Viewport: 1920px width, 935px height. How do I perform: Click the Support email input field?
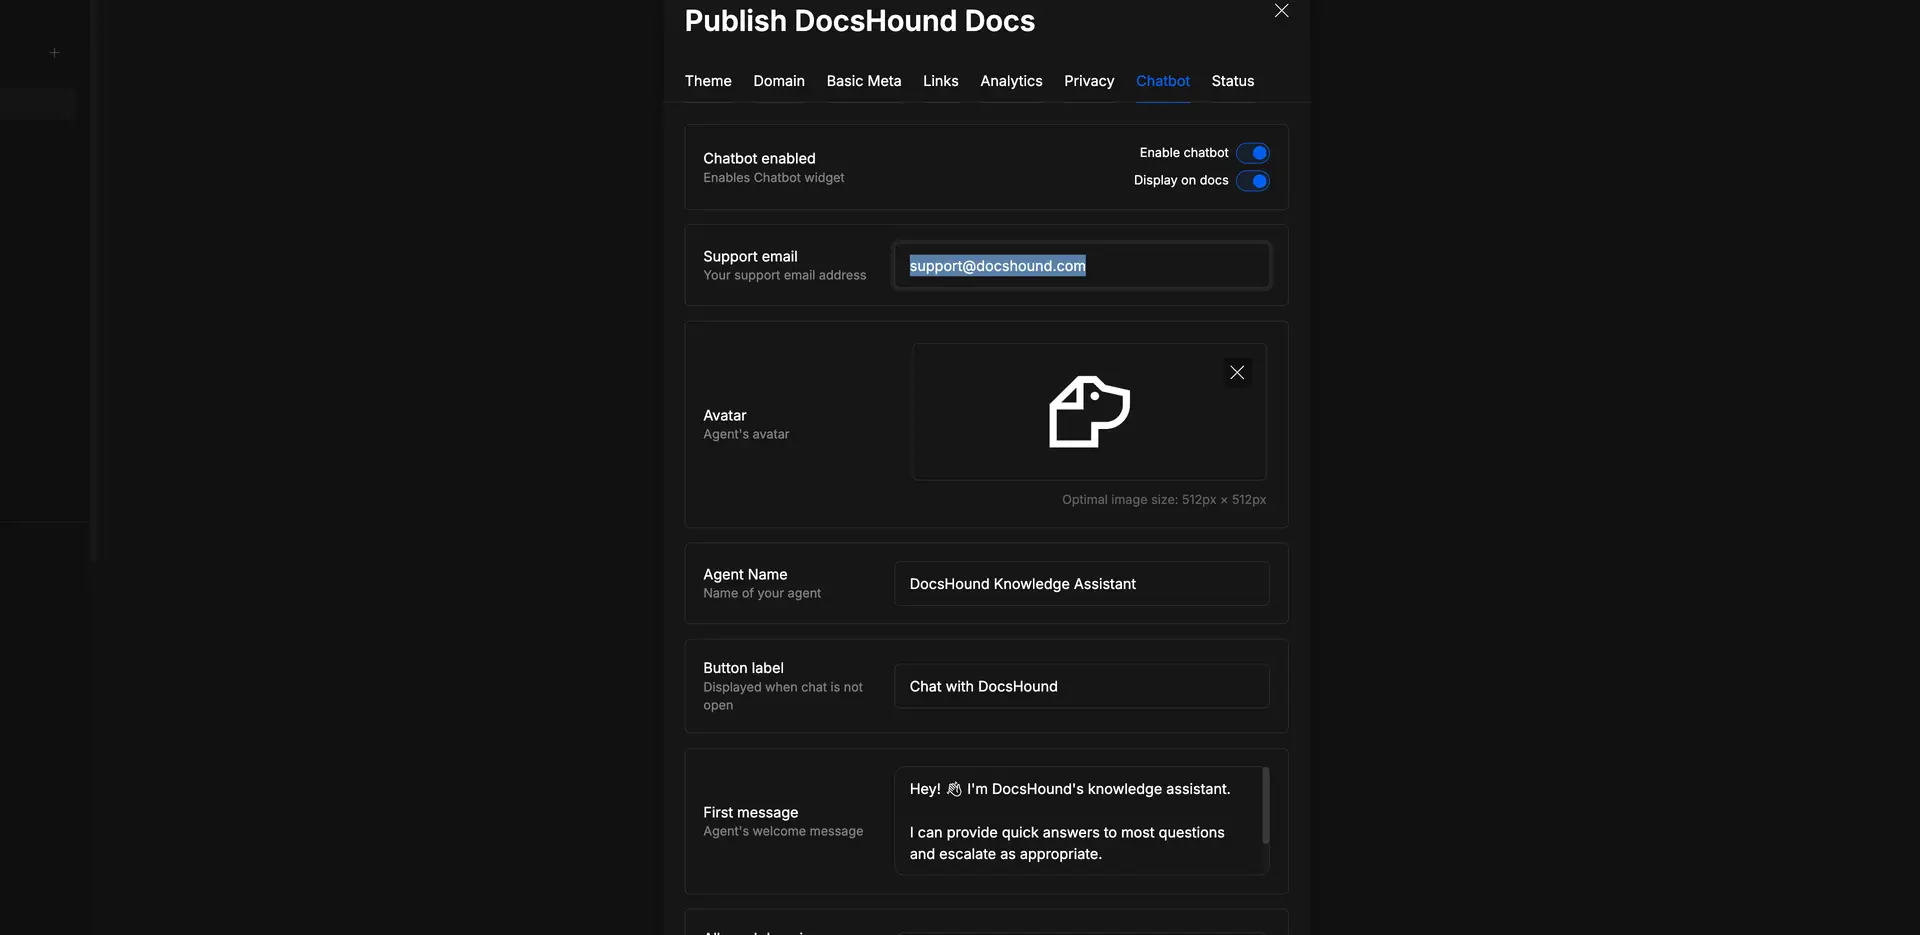click(1082, 266)
